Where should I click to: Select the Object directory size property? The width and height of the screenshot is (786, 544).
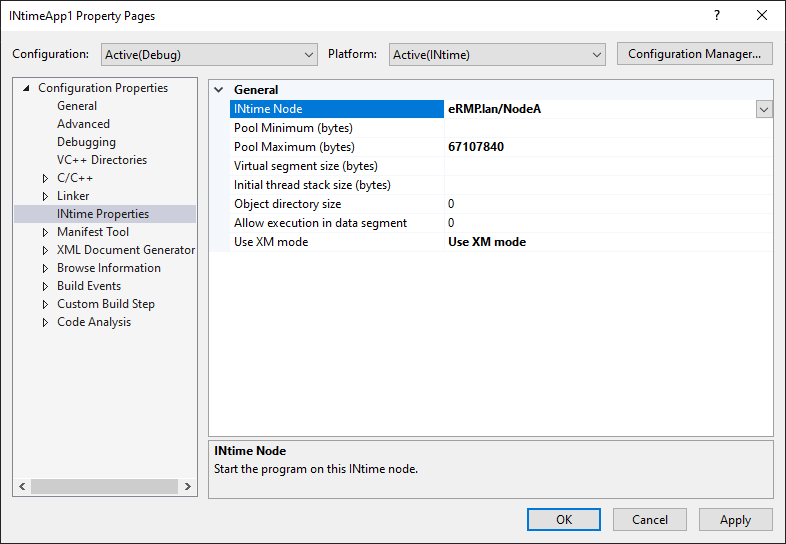(337, 204)
